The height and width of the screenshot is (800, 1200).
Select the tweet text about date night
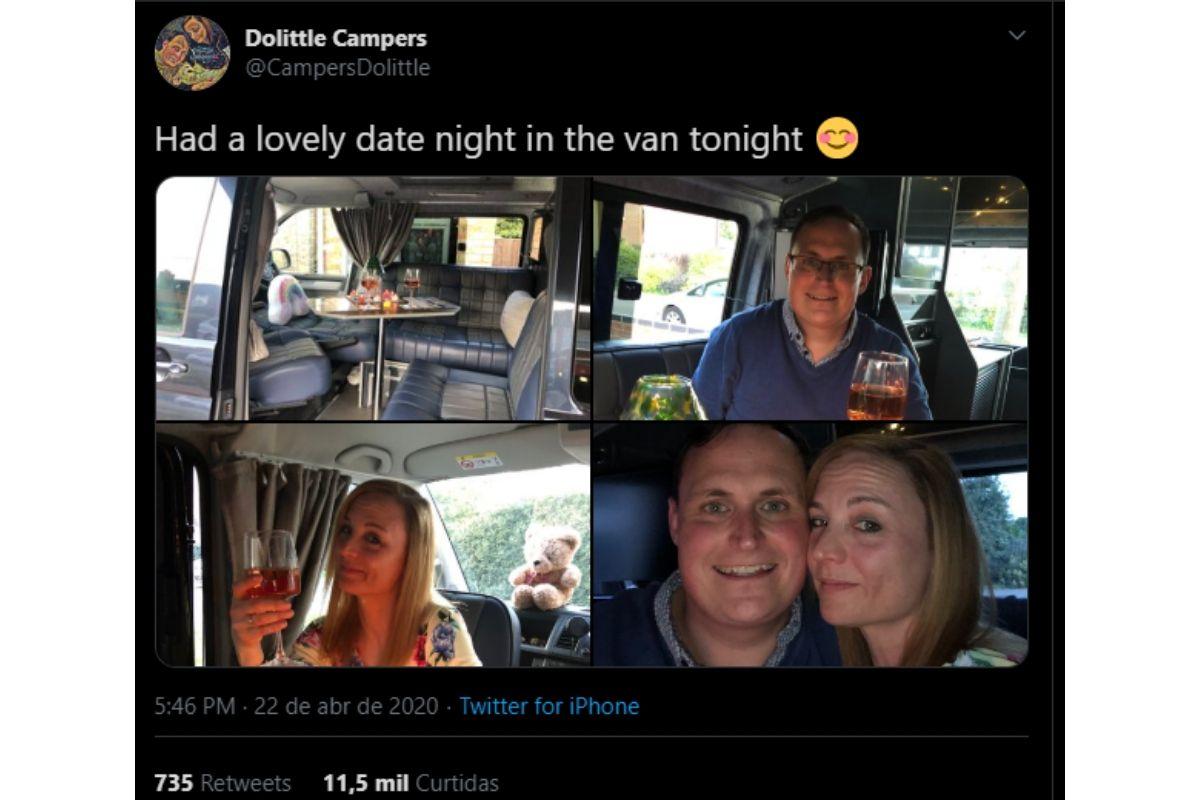pyautogui.click(x=478, y=139)
